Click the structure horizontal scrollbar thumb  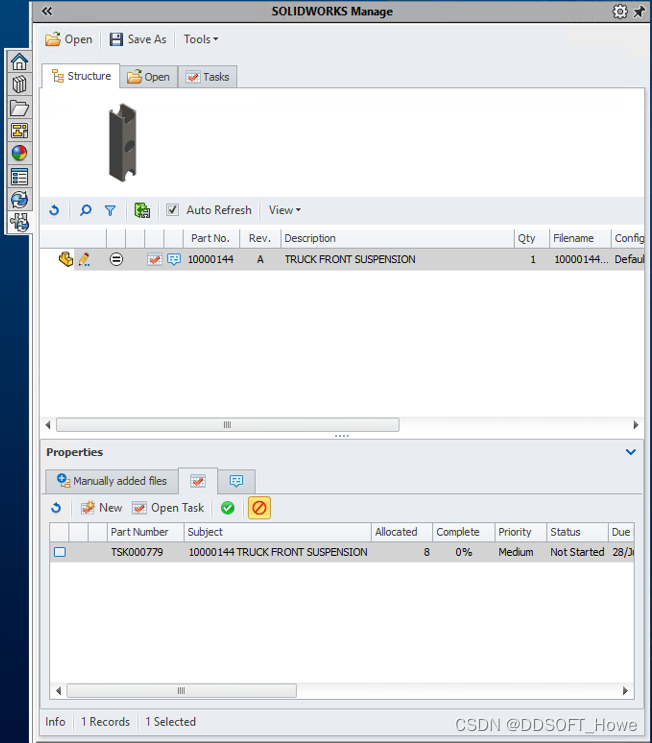[227, 425]
